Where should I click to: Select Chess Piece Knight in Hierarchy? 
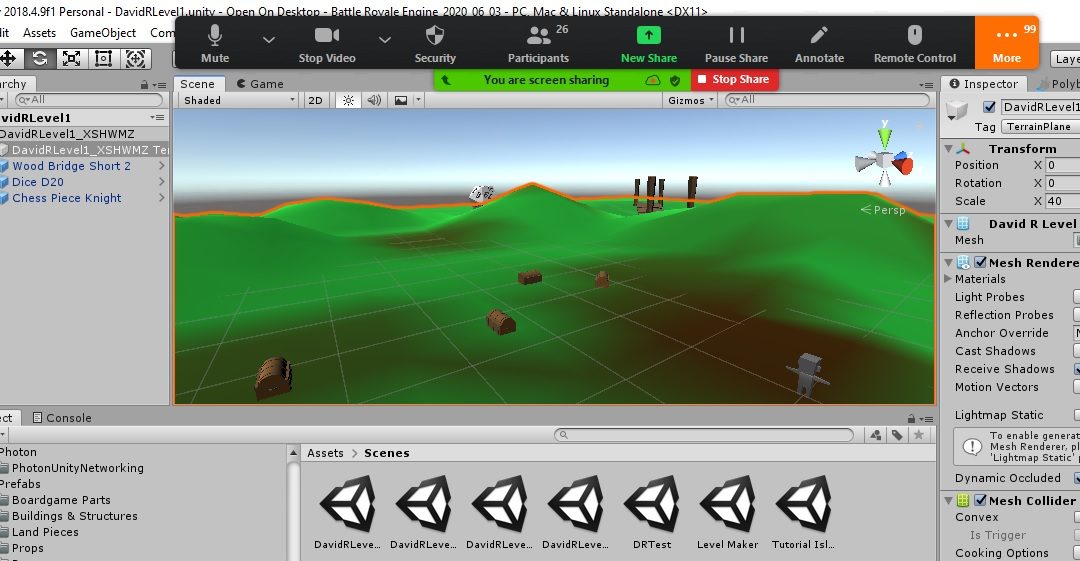click(x=66, y=198)
